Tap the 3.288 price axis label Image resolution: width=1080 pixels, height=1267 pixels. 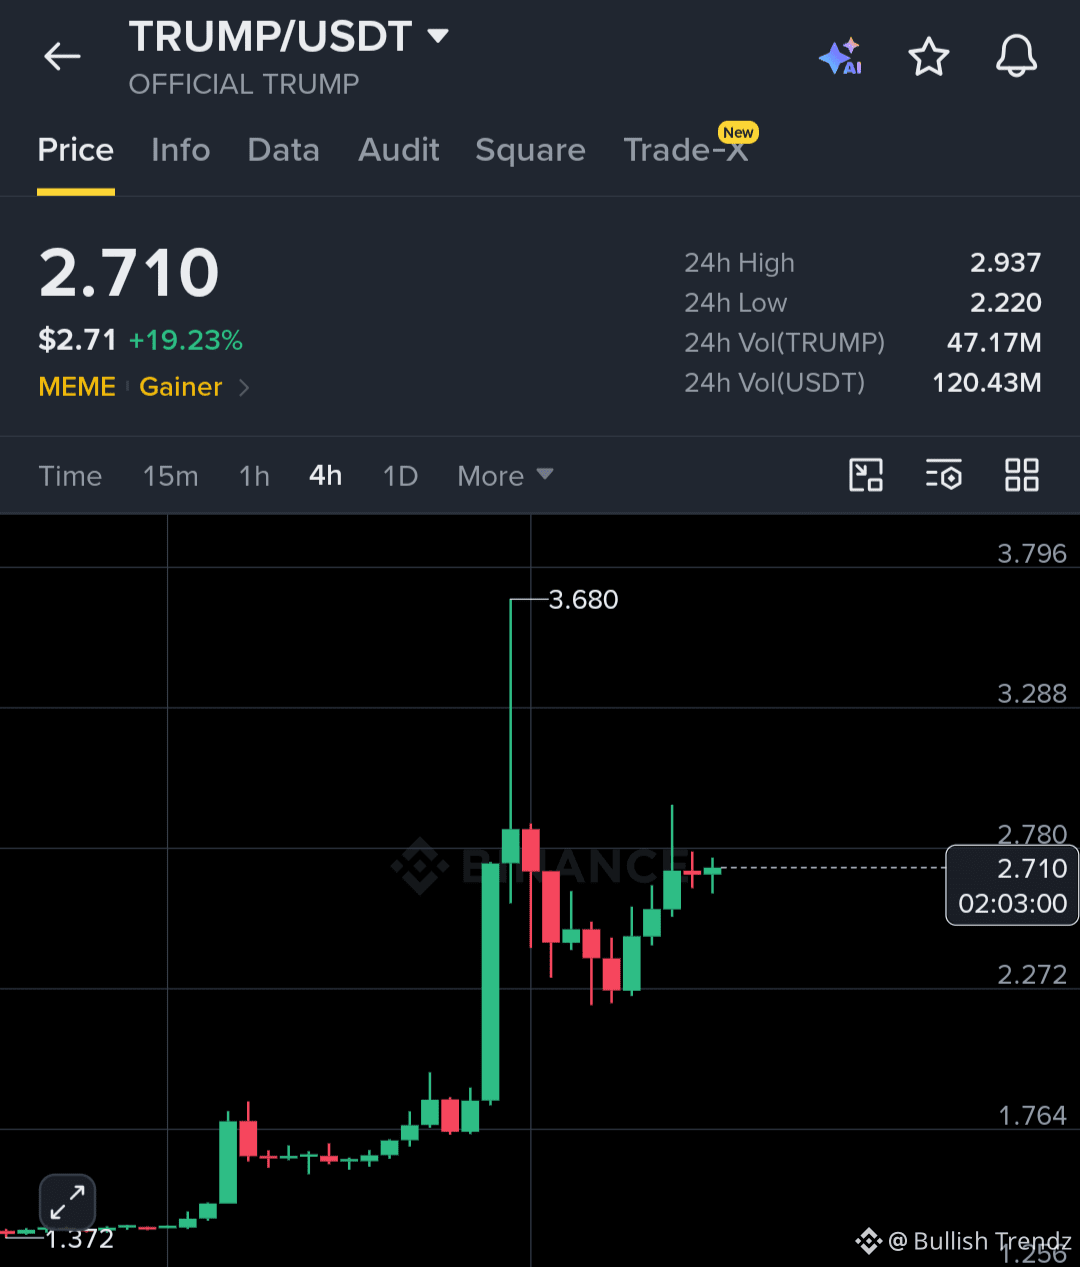pyautogui.click(x=1032, y=694)
